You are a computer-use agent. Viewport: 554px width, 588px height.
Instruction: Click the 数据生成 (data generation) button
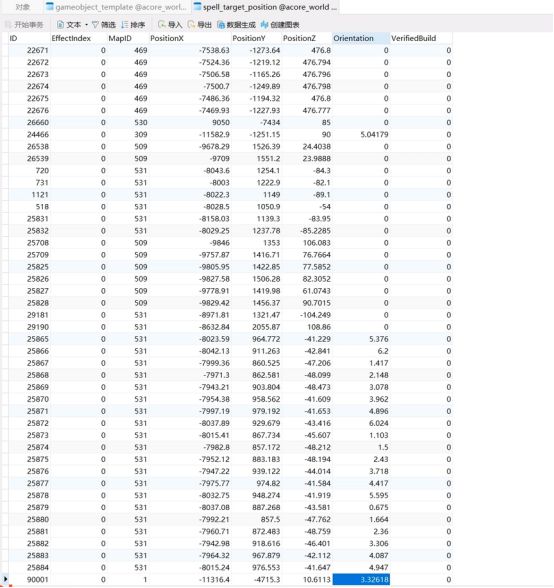(236, 25)
